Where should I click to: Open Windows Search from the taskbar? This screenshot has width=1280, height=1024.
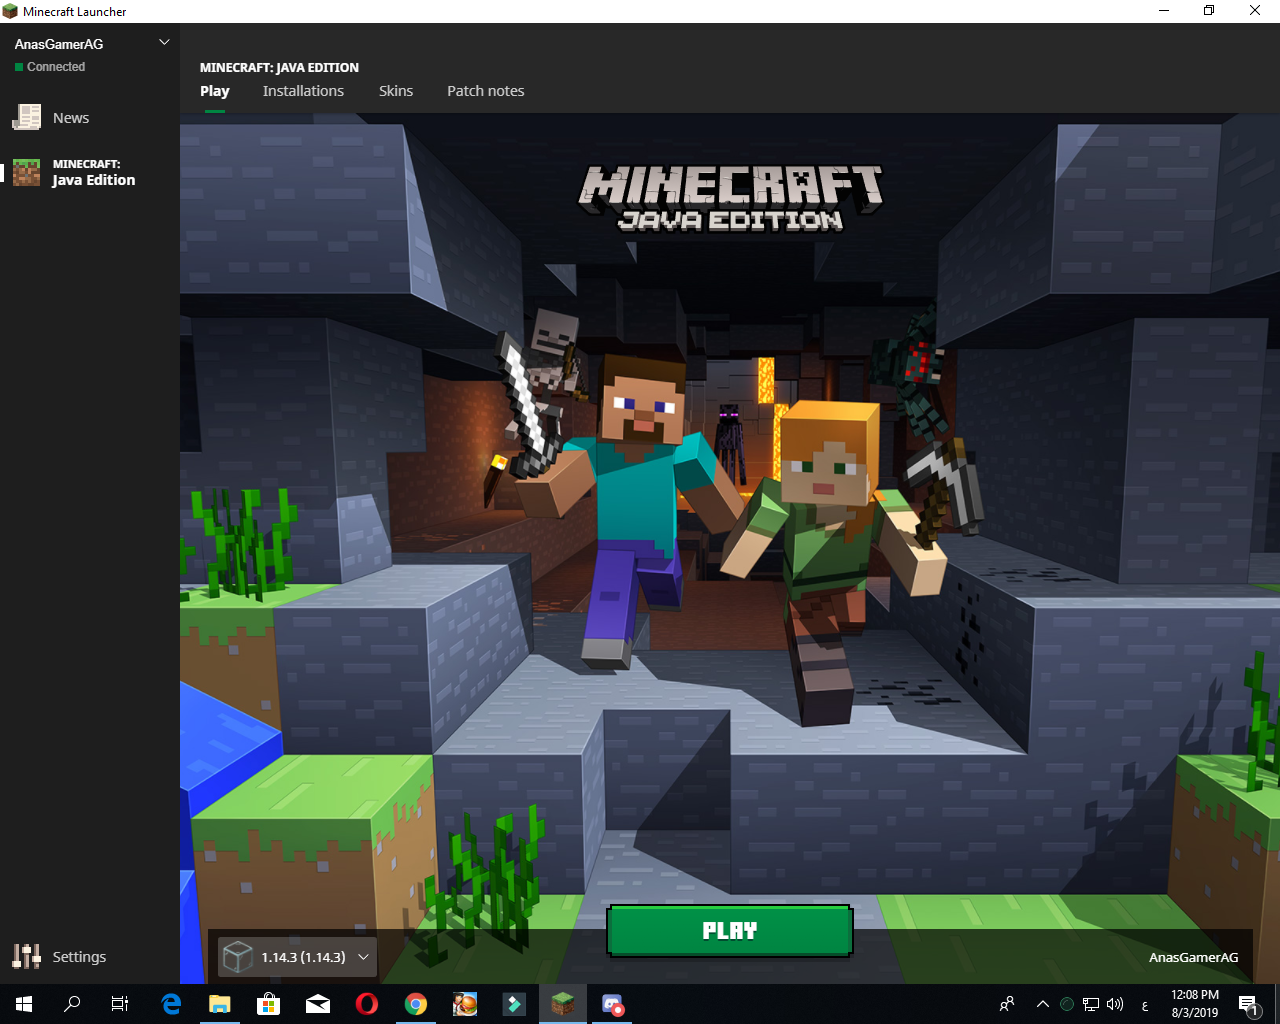point(72,1004)
